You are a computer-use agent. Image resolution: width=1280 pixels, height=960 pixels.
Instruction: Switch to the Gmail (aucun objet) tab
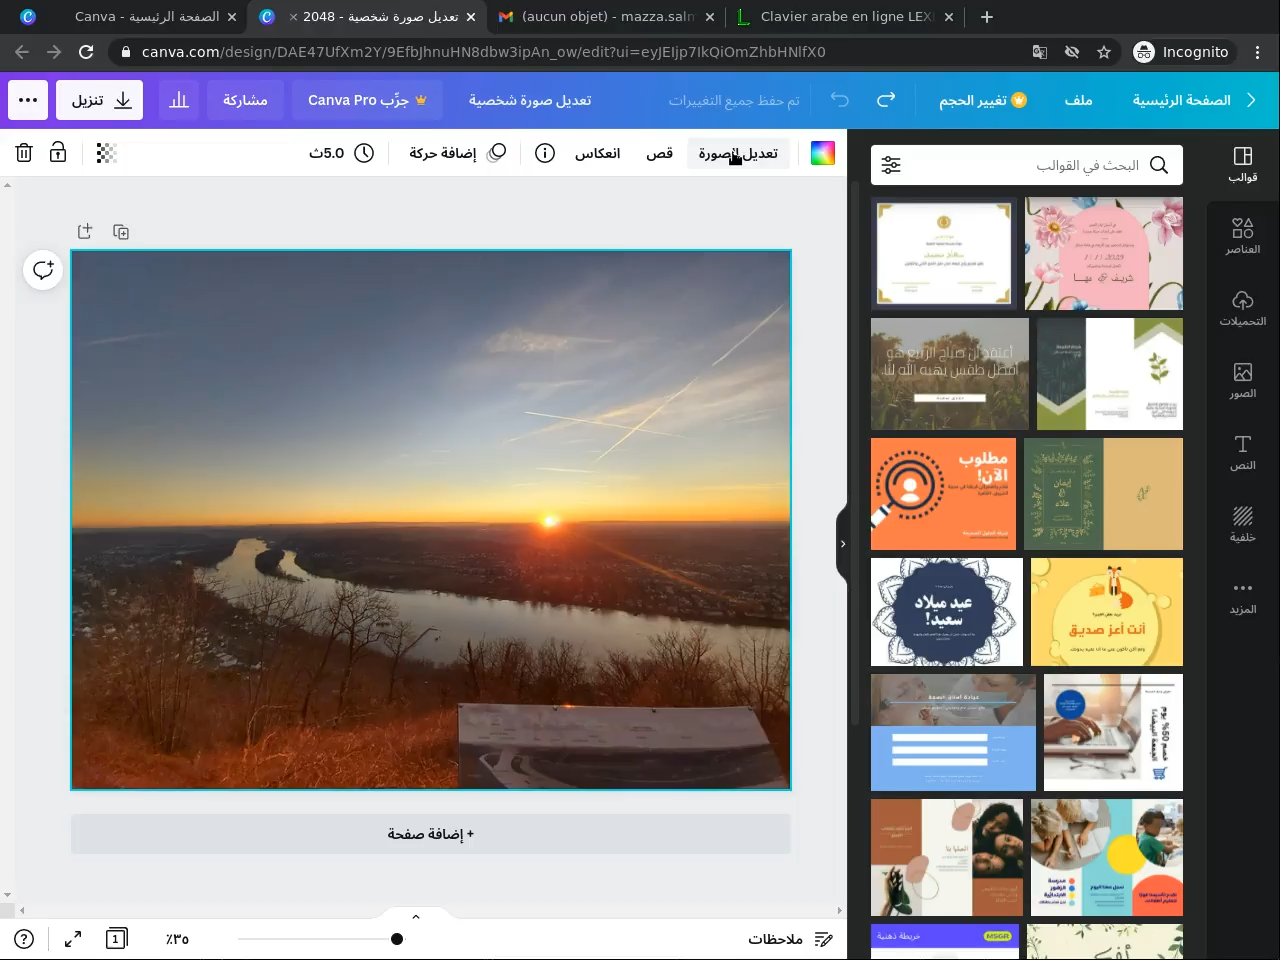606,17
